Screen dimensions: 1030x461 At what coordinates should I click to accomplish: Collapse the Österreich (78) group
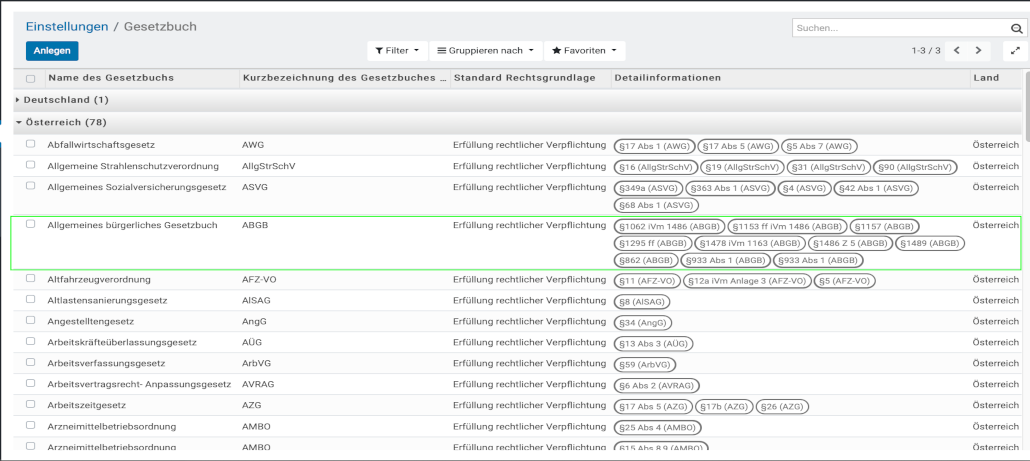(66, 122)
